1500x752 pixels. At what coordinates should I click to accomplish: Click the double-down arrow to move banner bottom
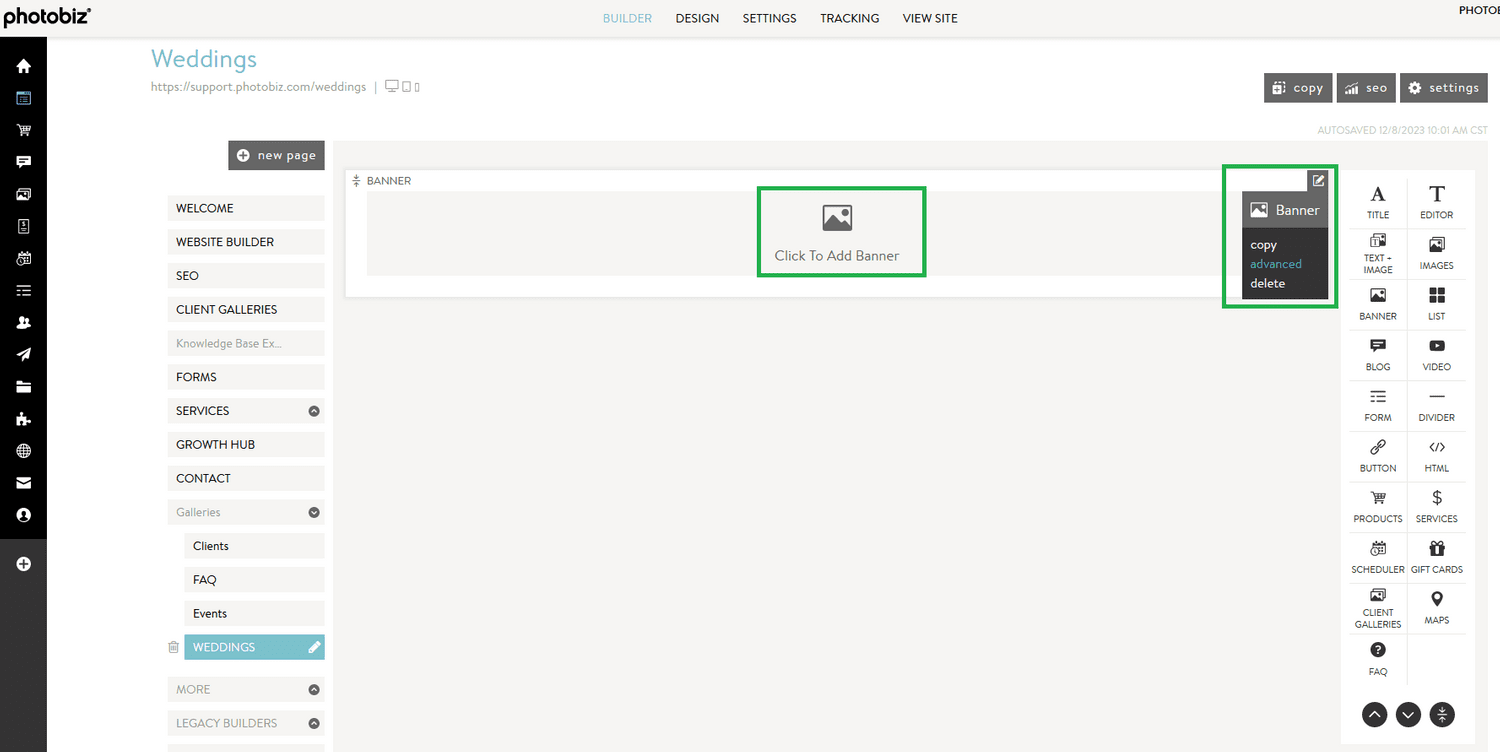tap(1441, 715)
